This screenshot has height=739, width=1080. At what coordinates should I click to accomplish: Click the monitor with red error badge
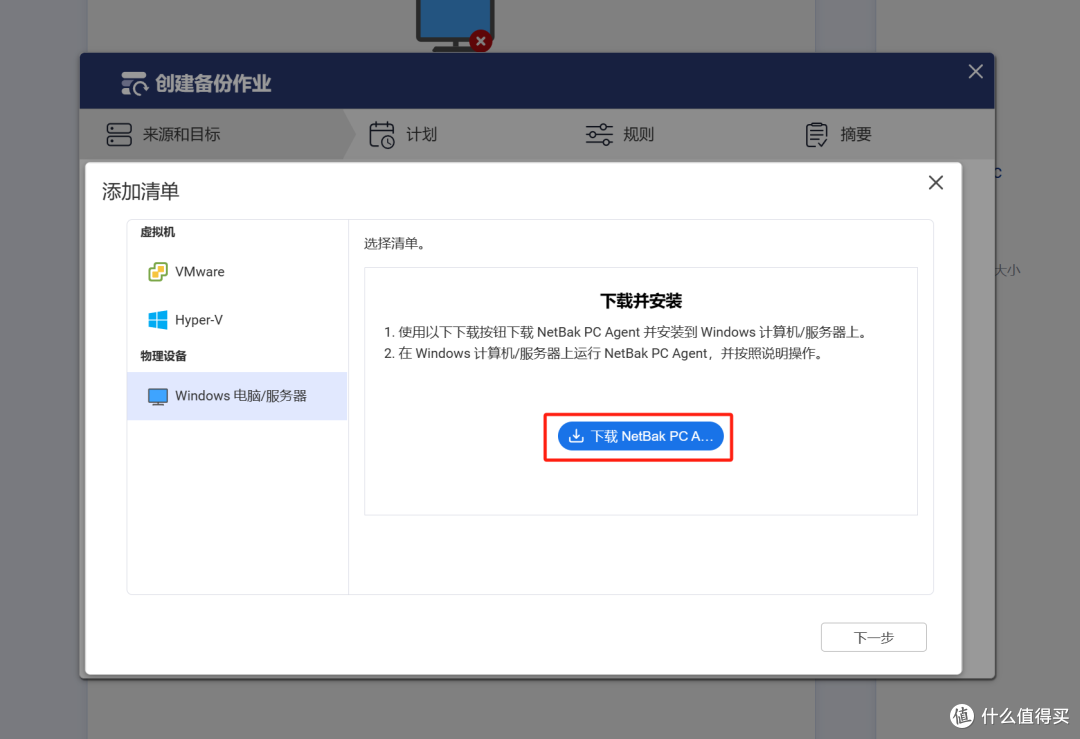click(455, 25)
